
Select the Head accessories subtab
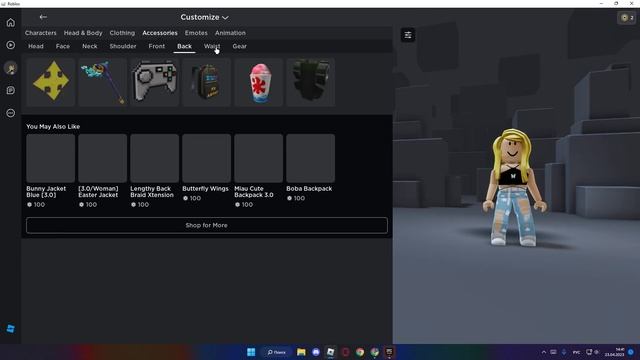click(x=36, y=46)
